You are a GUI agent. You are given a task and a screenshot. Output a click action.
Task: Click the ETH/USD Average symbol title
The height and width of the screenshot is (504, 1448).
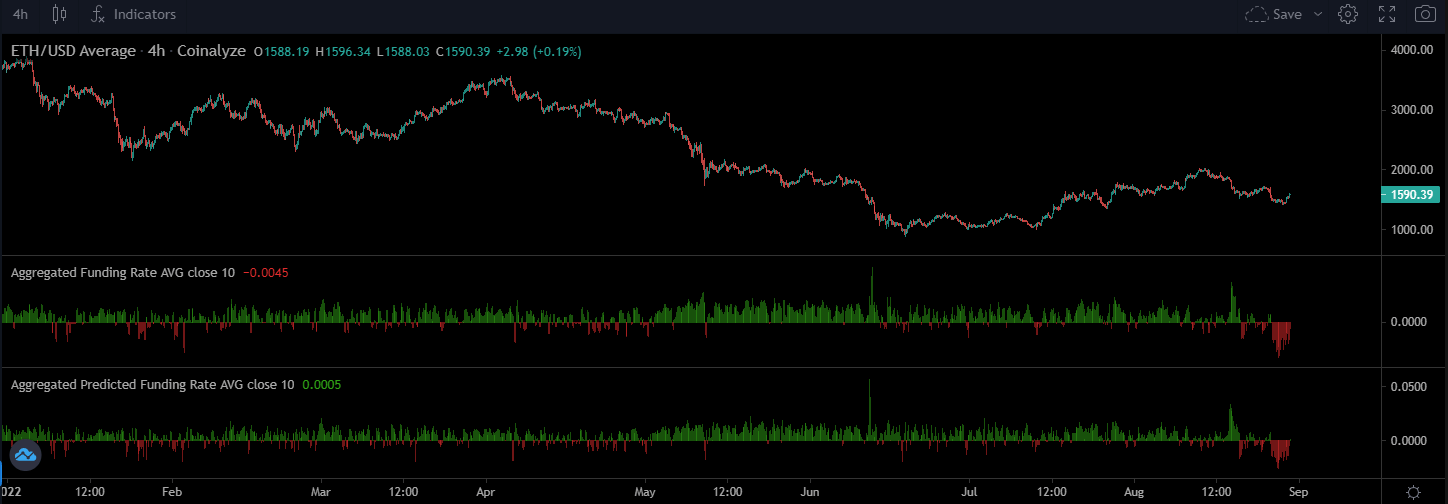72,51
